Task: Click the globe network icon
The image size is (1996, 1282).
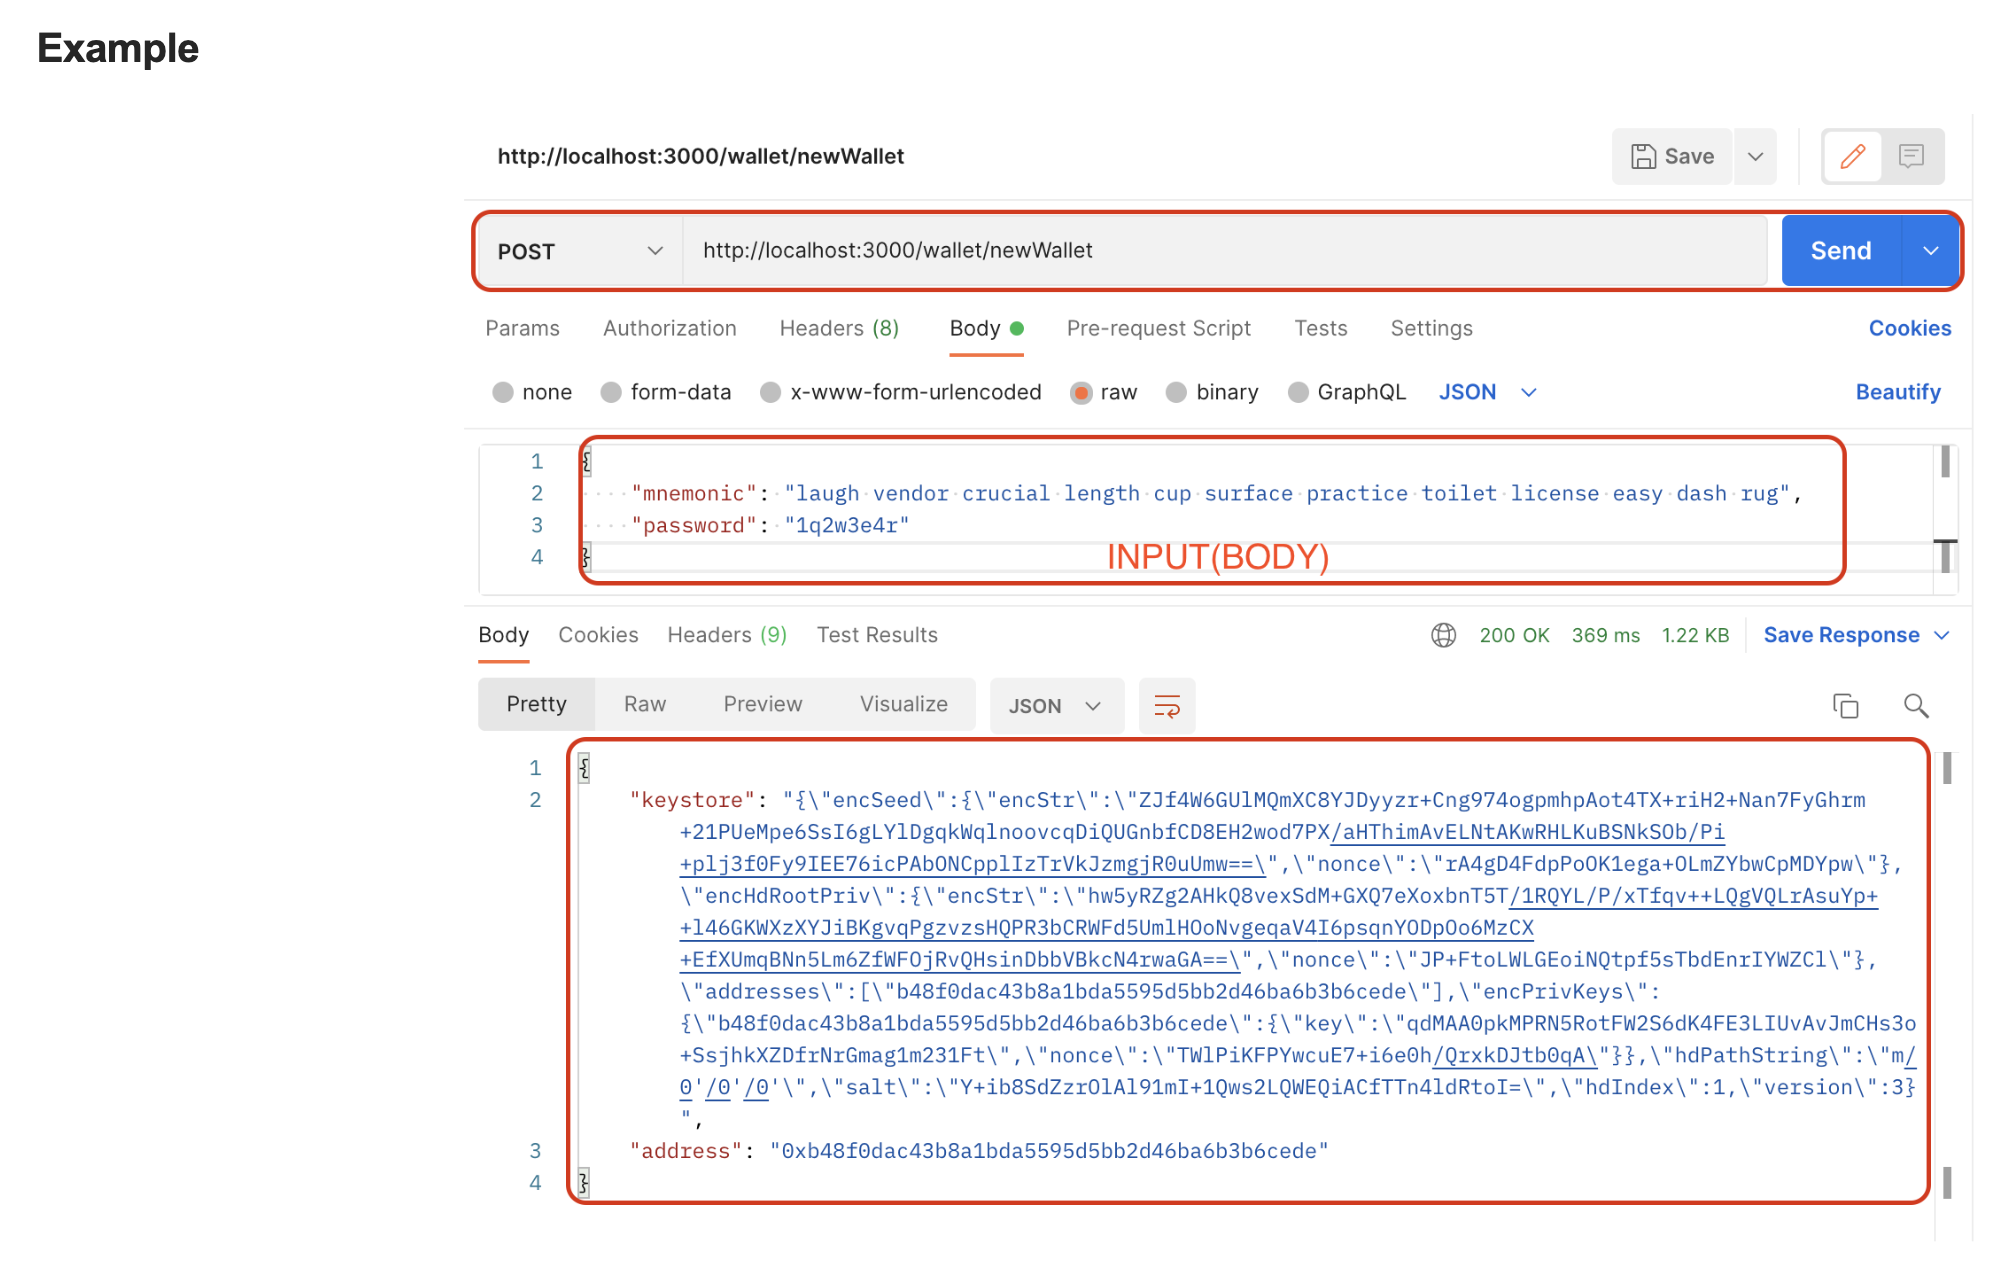Action: [1443, 635]
